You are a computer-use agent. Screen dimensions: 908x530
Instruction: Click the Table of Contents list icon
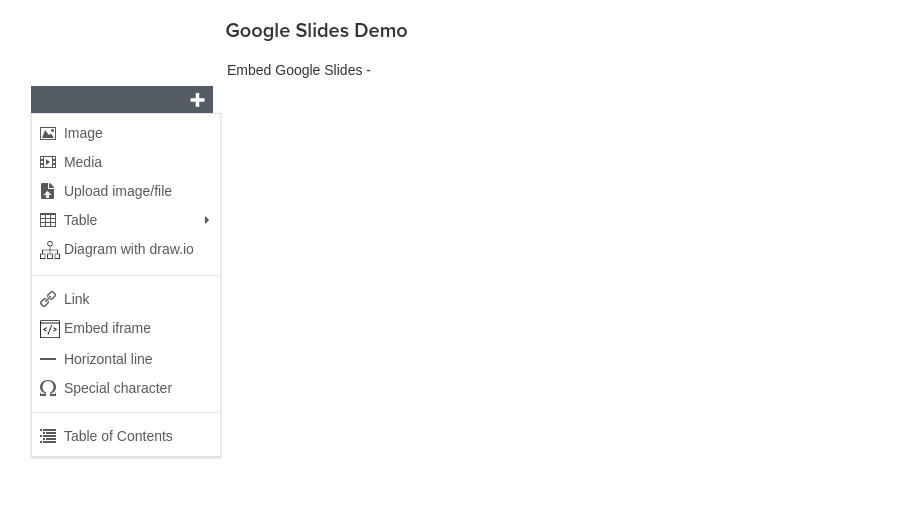coord(48,436)
